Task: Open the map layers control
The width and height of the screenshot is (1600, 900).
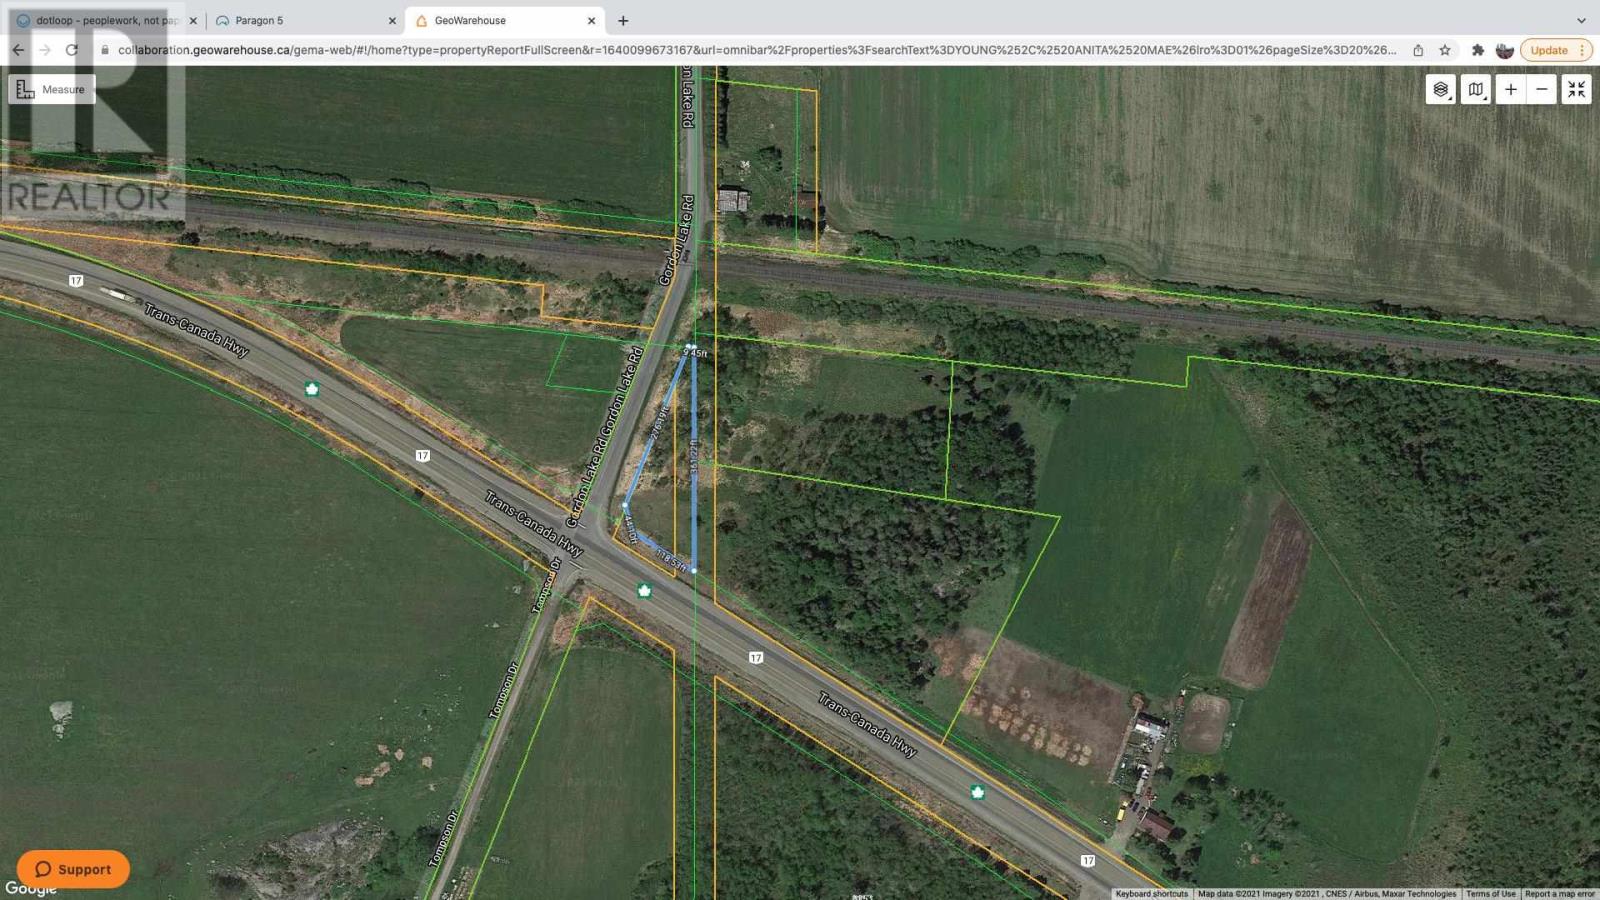Action: pos(1440,88)
